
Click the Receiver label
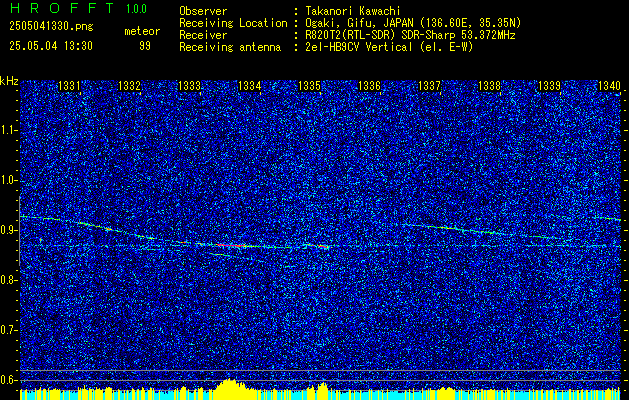click(x=203, y=35)
